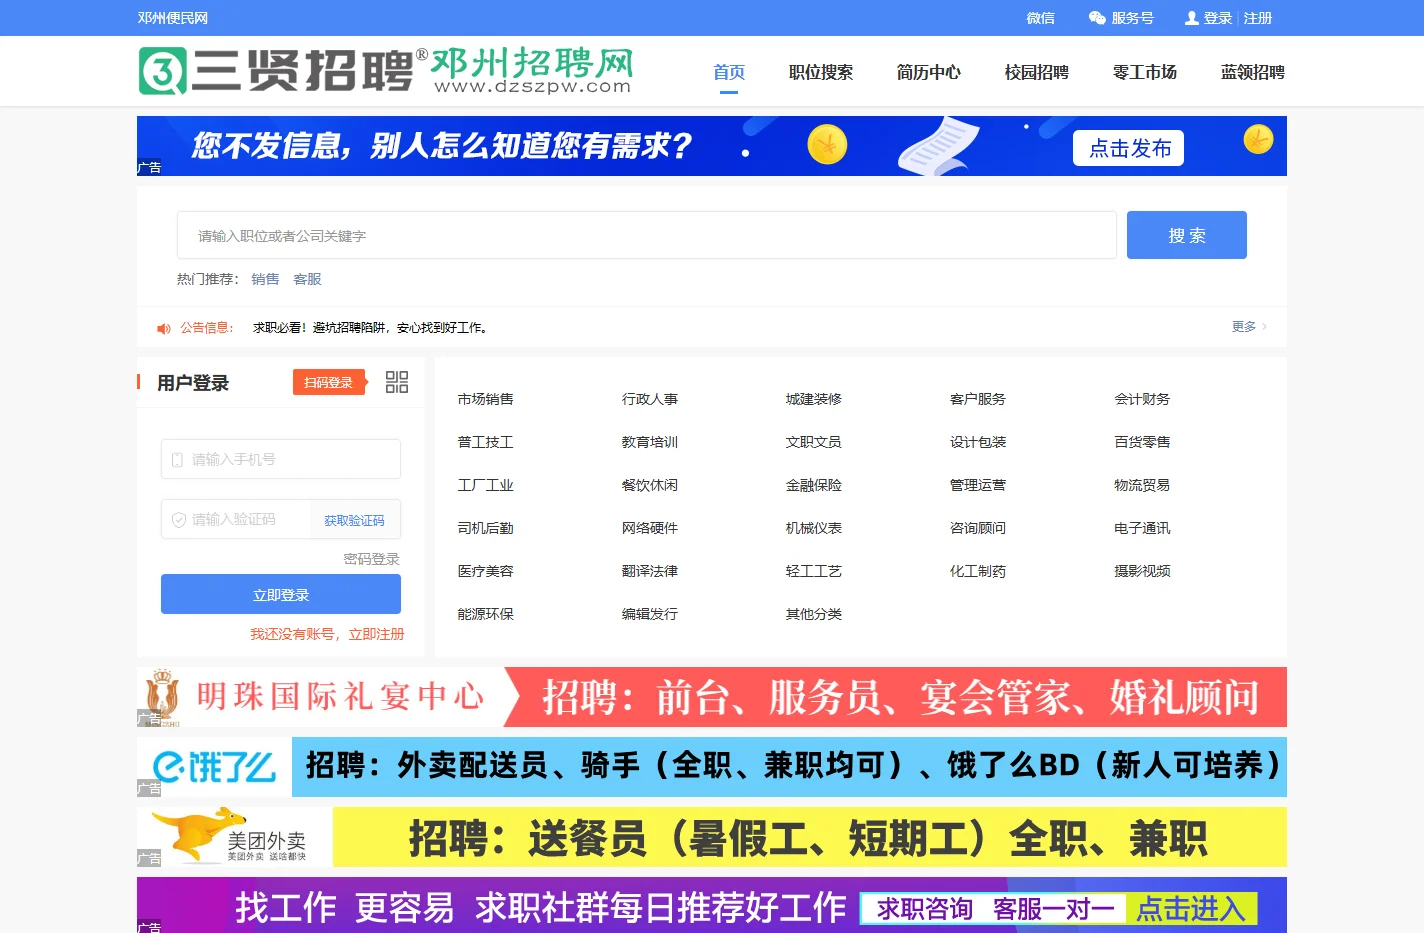Select 市场销售 job category
Viewport: 1424px width, 933px height.
point(486,399)
